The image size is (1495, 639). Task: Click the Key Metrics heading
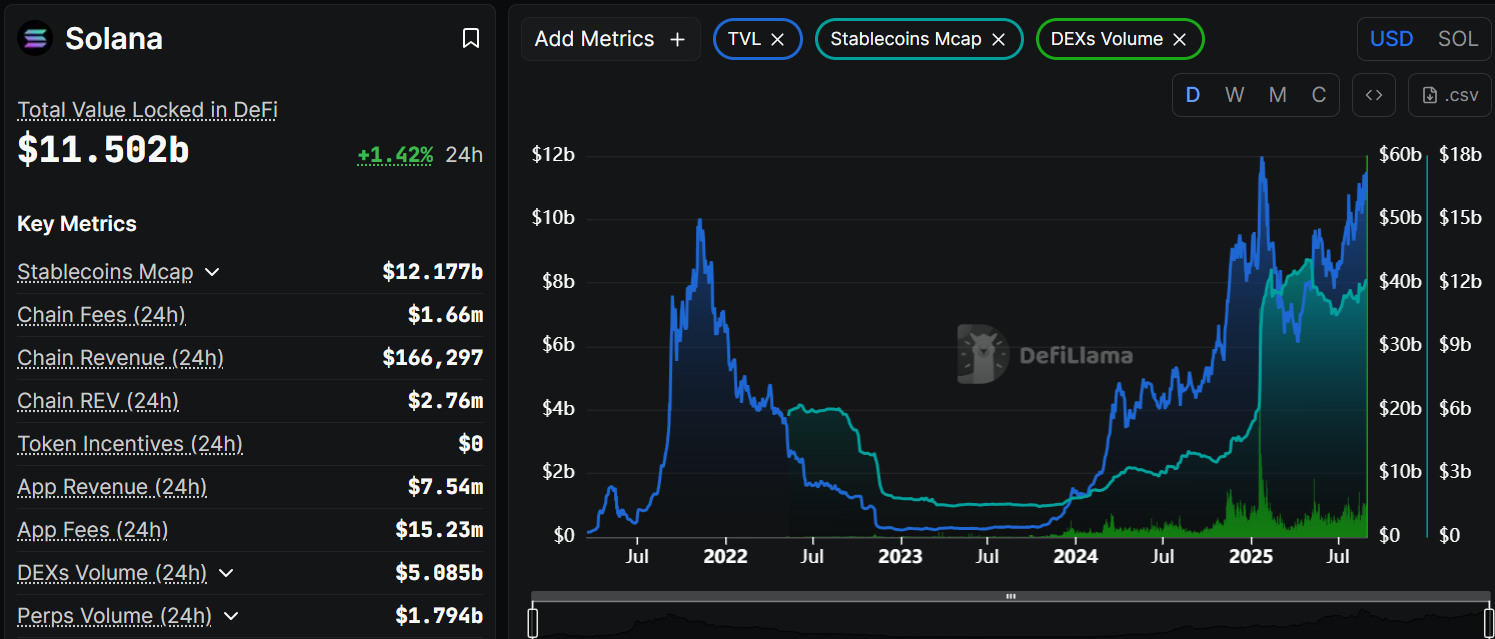click(77, 224)
